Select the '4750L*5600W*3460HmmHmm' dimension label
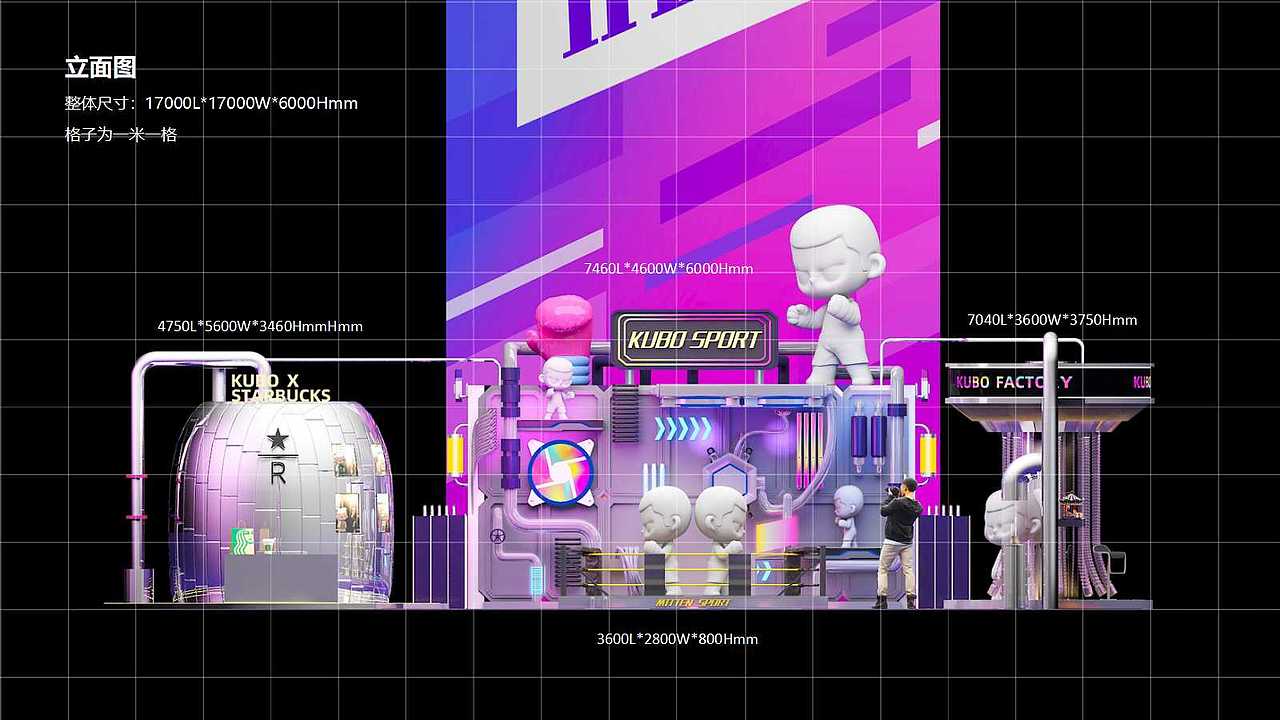 260,326
